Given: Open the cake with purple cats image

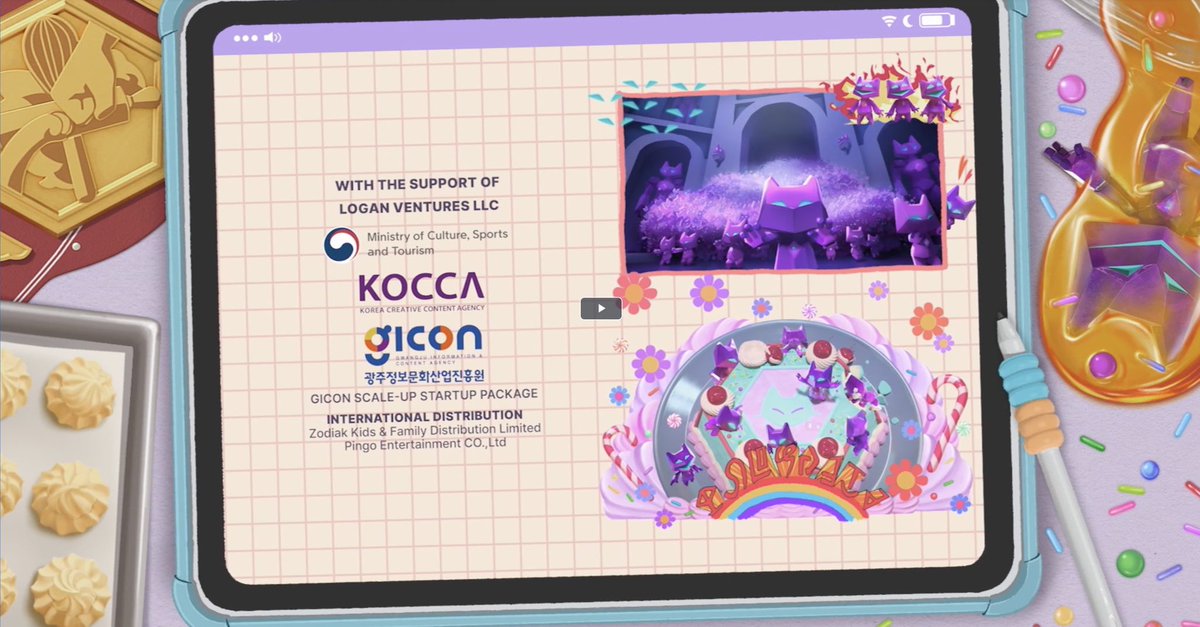Looking at the screenshot, I should (x=785, y=418).
